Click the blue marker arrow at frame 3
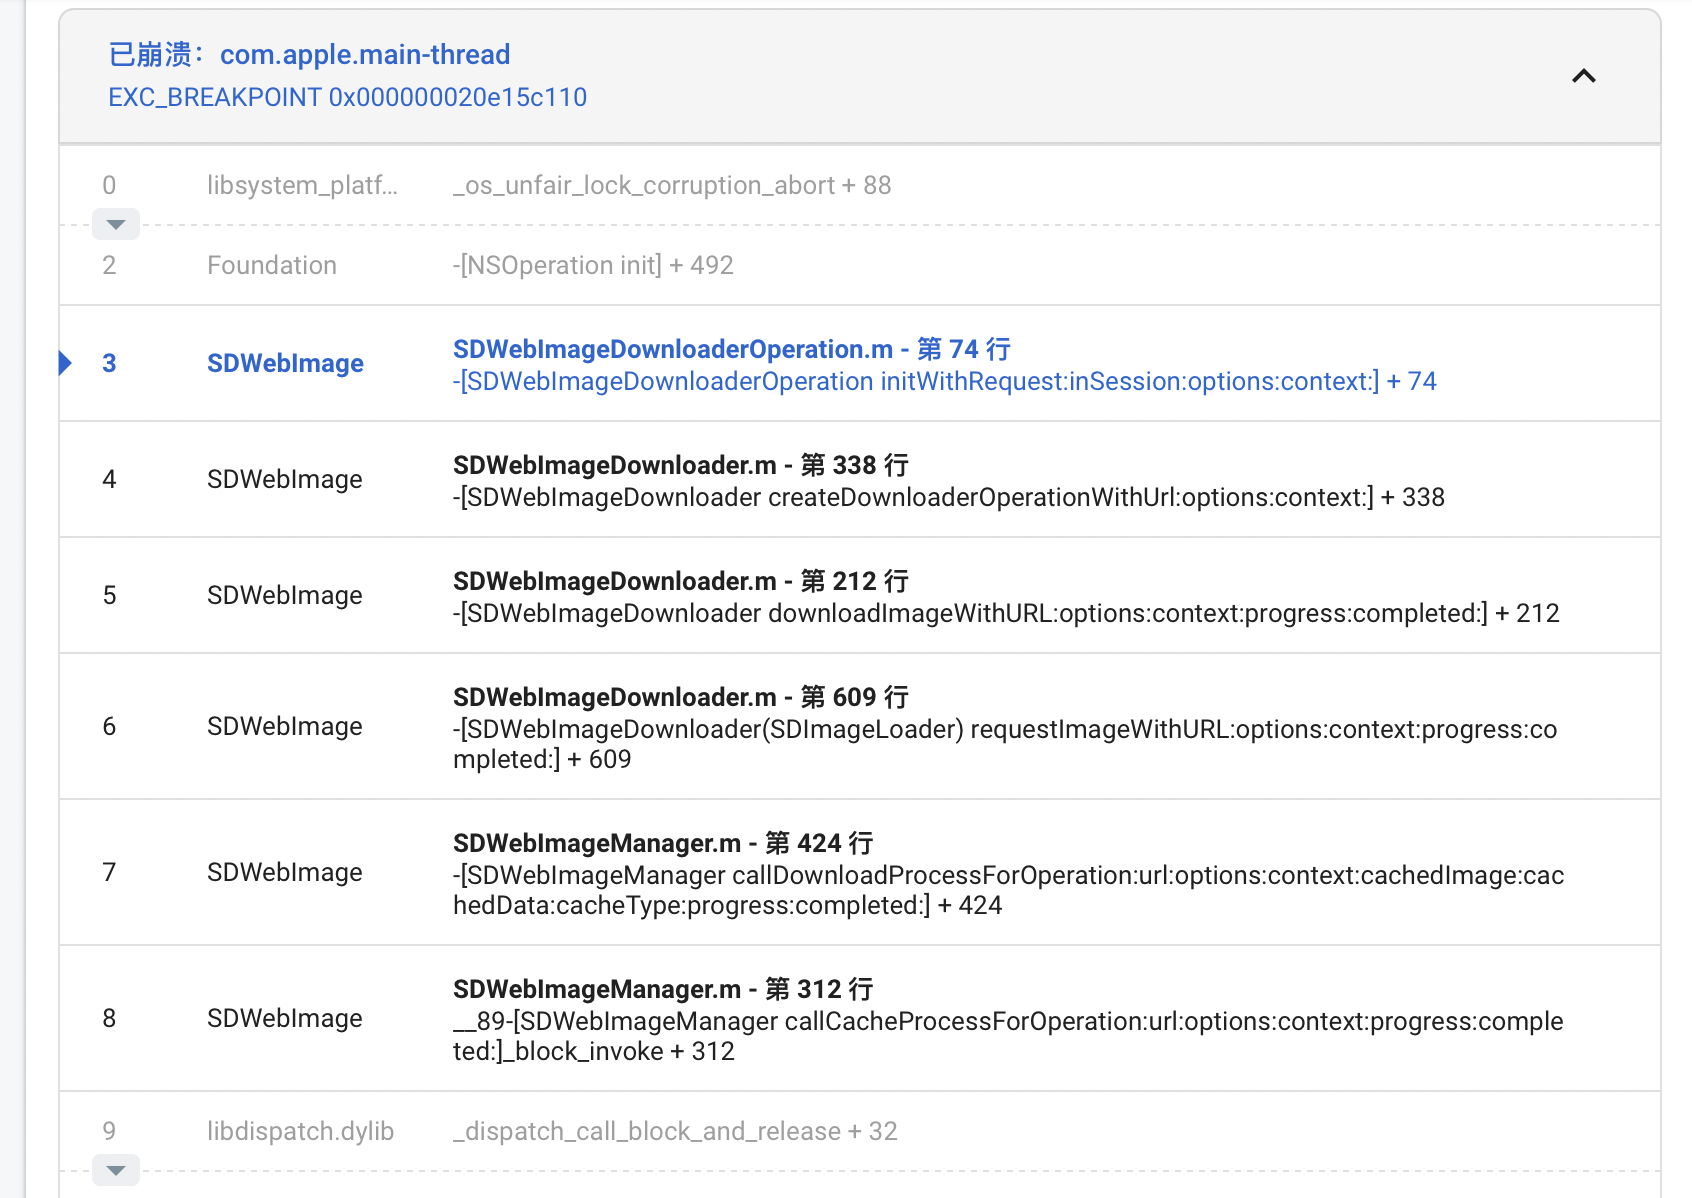Screen dimensions: 1692x1198 65,363
